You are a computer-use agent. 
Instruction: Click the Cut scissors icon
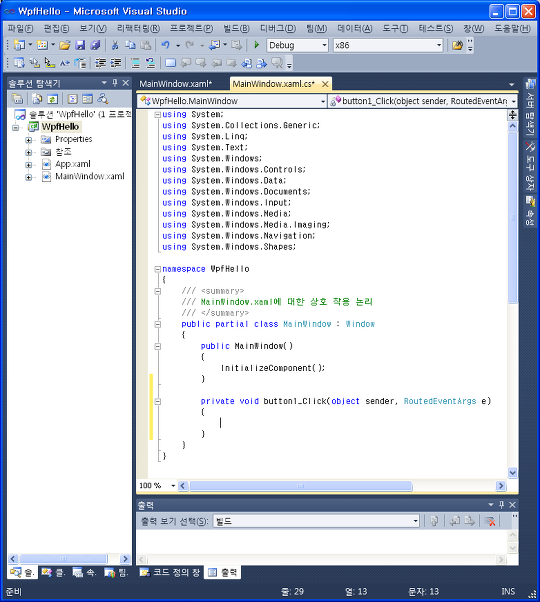pos(115,45)
